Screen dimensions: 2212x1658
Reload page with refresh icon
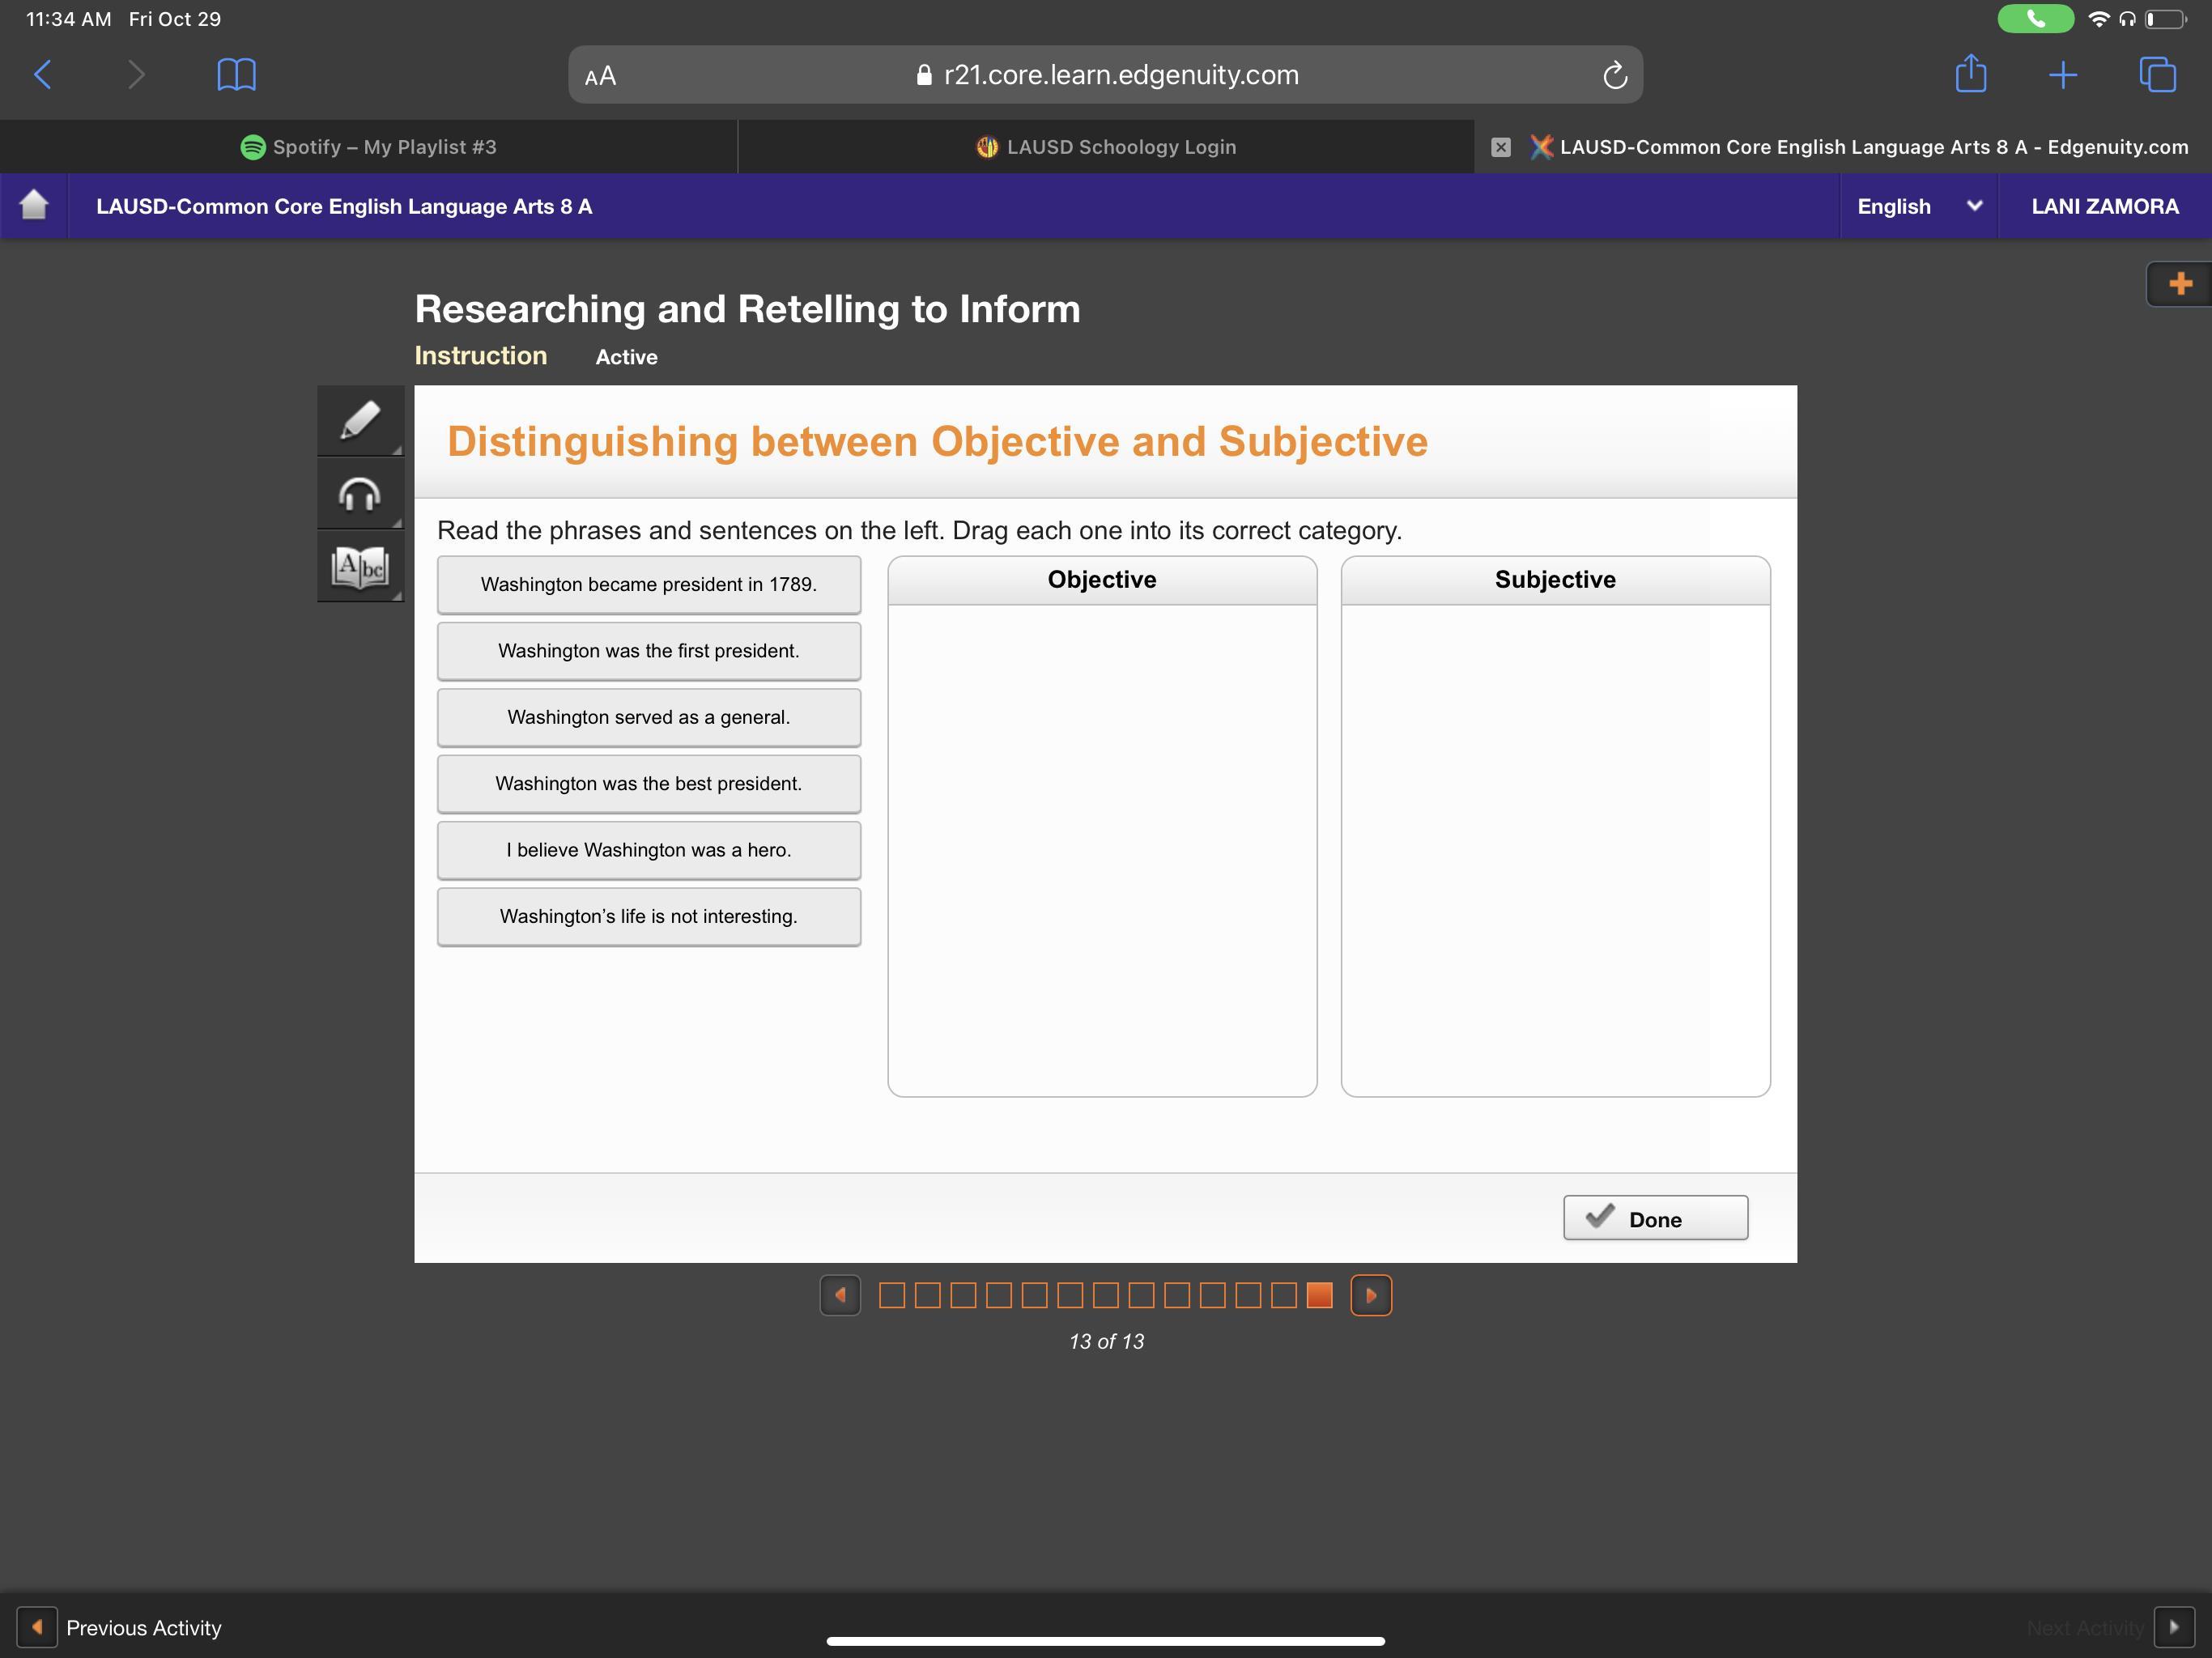point(1614,75)
